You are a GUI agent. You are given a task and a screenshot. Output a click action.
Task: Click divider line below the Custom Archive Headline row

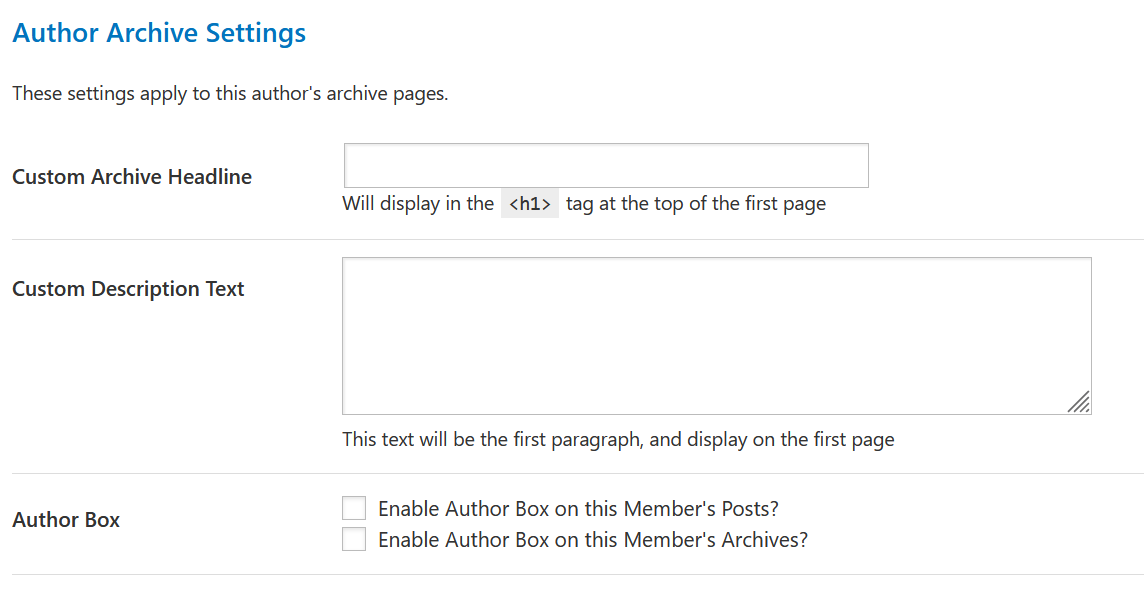coord(577,240)
